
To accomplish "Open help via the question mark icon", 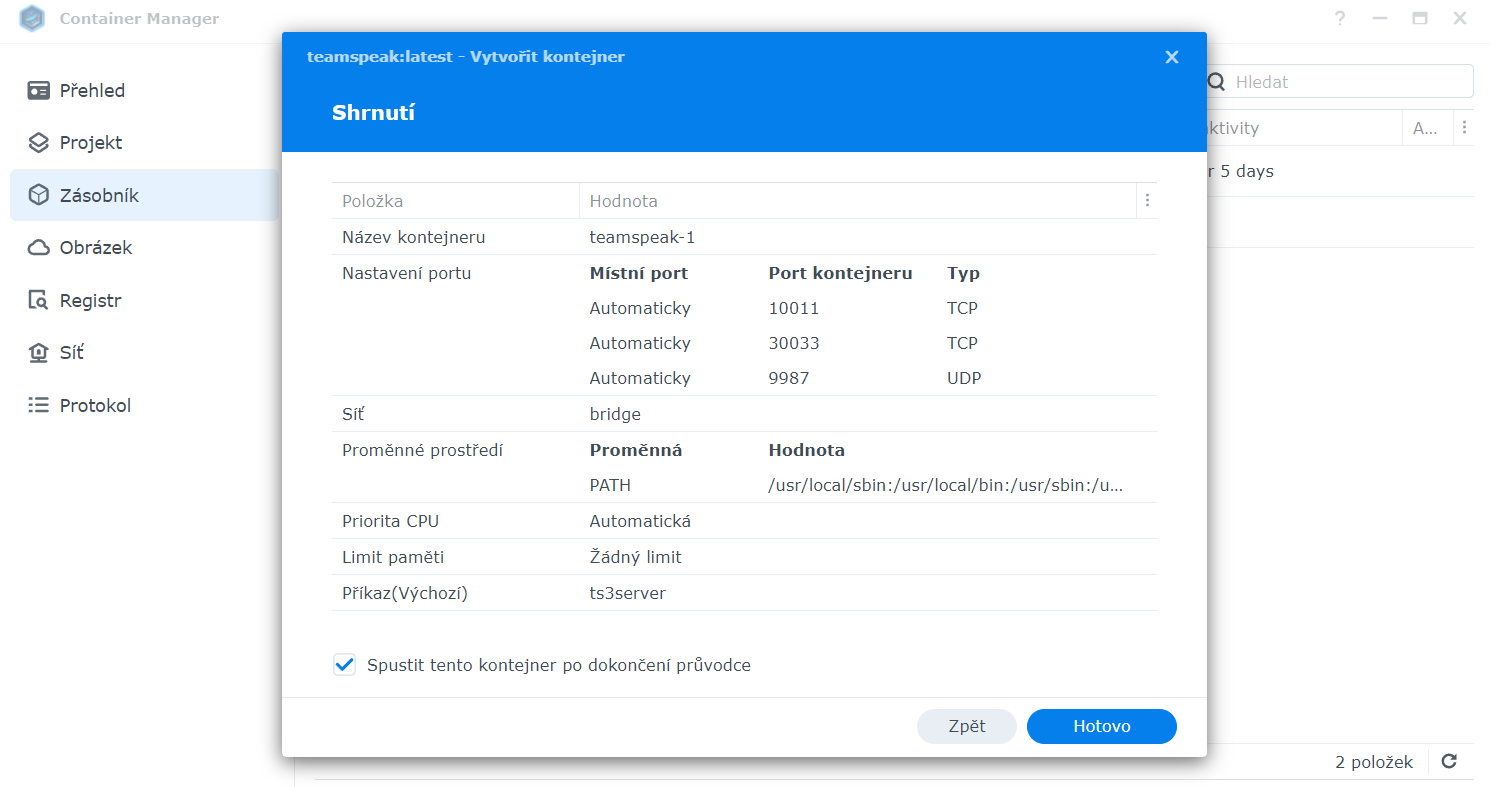I will coord(1340,18).
